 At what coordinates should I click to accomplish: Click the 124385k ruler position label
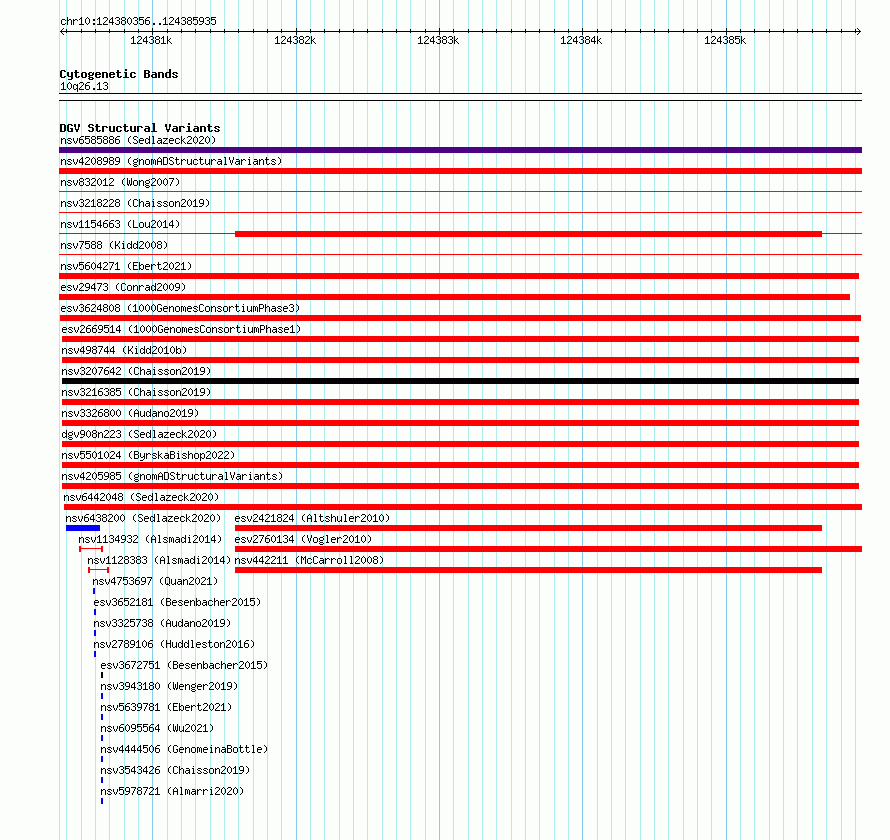[x=725, y=40]
